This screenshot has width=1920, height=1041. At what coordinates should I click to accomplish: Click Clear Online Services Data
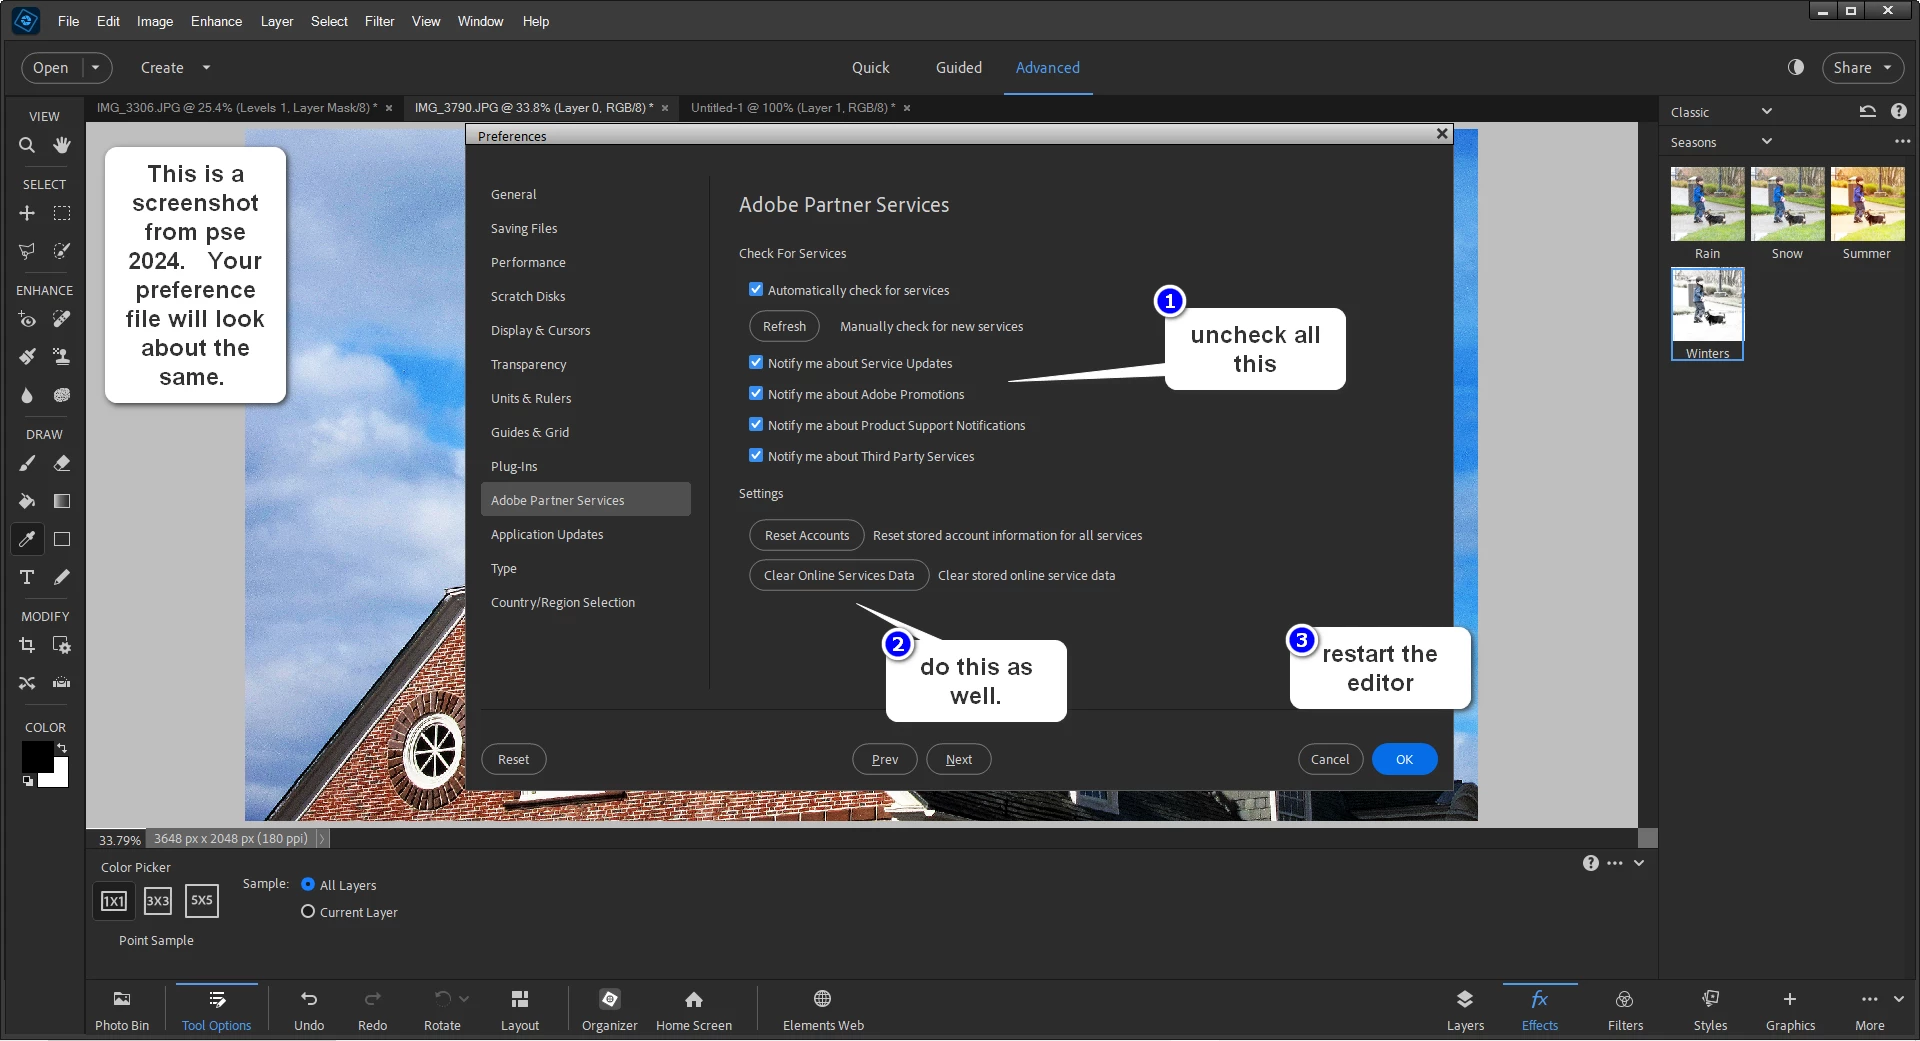pyautogui.click(x=839, y=575)
